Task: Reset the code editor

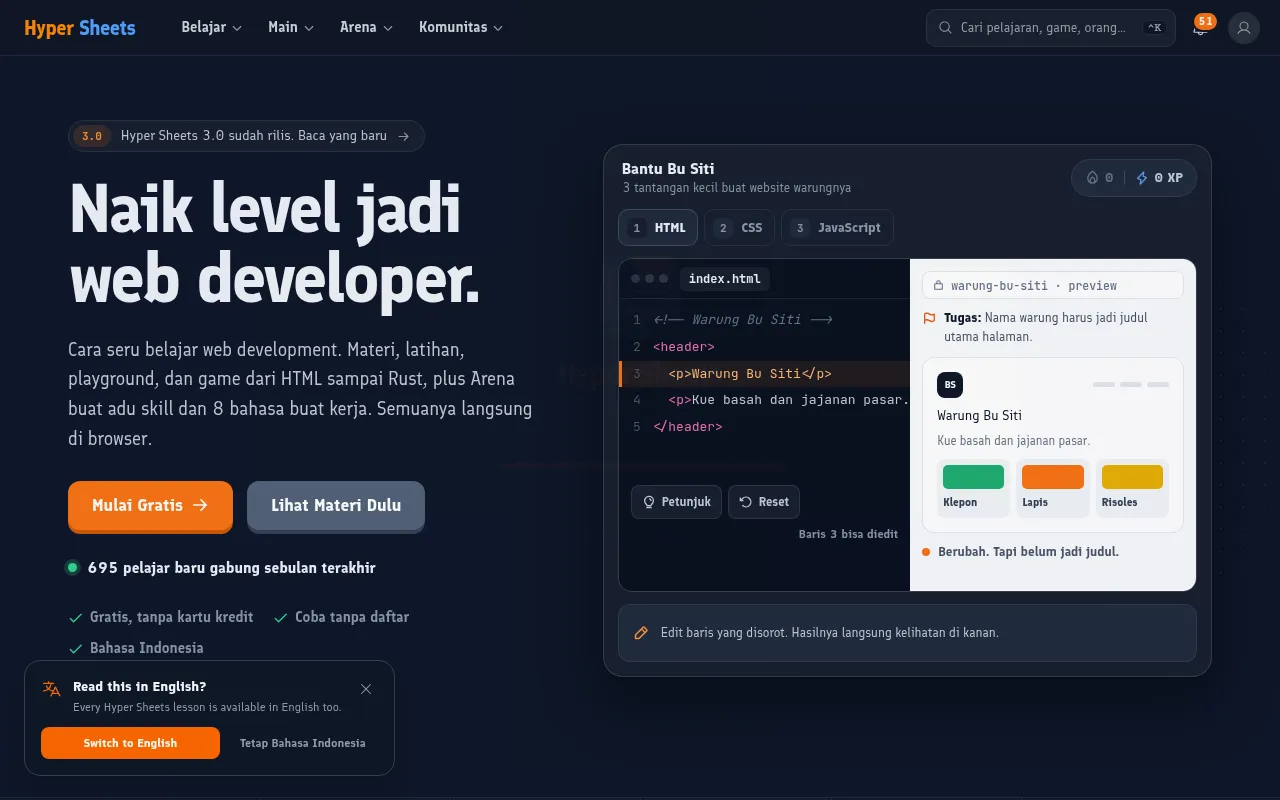Action: pyautogui.click(x=764, y=502)
